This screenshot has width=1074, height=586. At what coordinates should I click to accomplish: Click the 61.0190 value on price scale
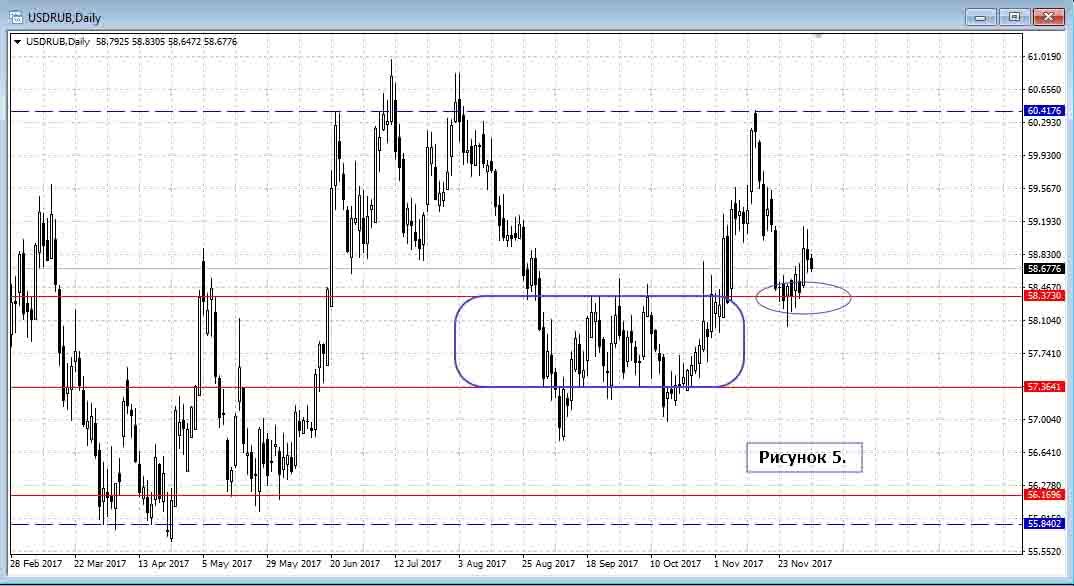(1044, 58)
